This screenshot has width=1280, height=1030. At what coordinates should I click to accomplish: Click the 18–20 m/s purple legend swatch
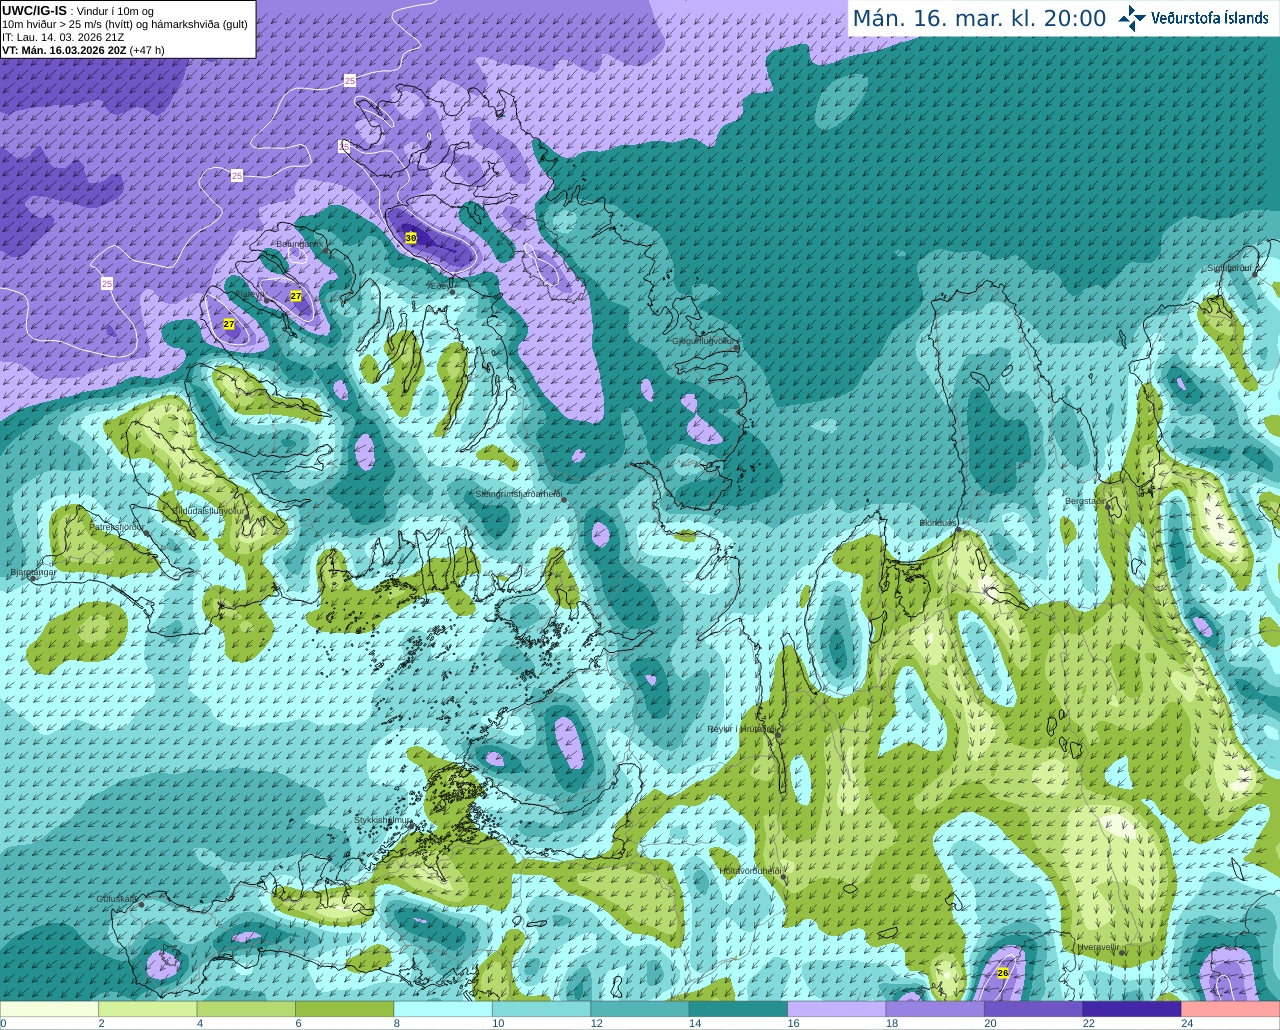935,1009
